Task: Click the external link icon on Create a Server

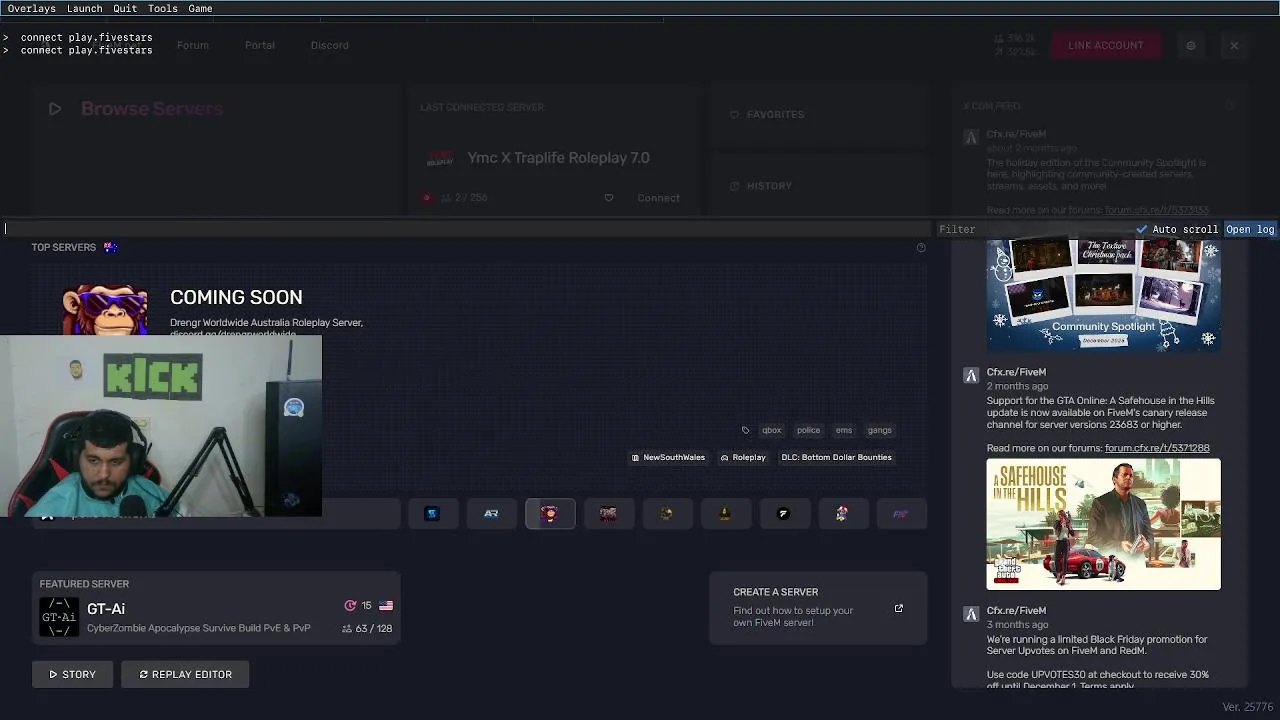Action: tap(898, 608)
